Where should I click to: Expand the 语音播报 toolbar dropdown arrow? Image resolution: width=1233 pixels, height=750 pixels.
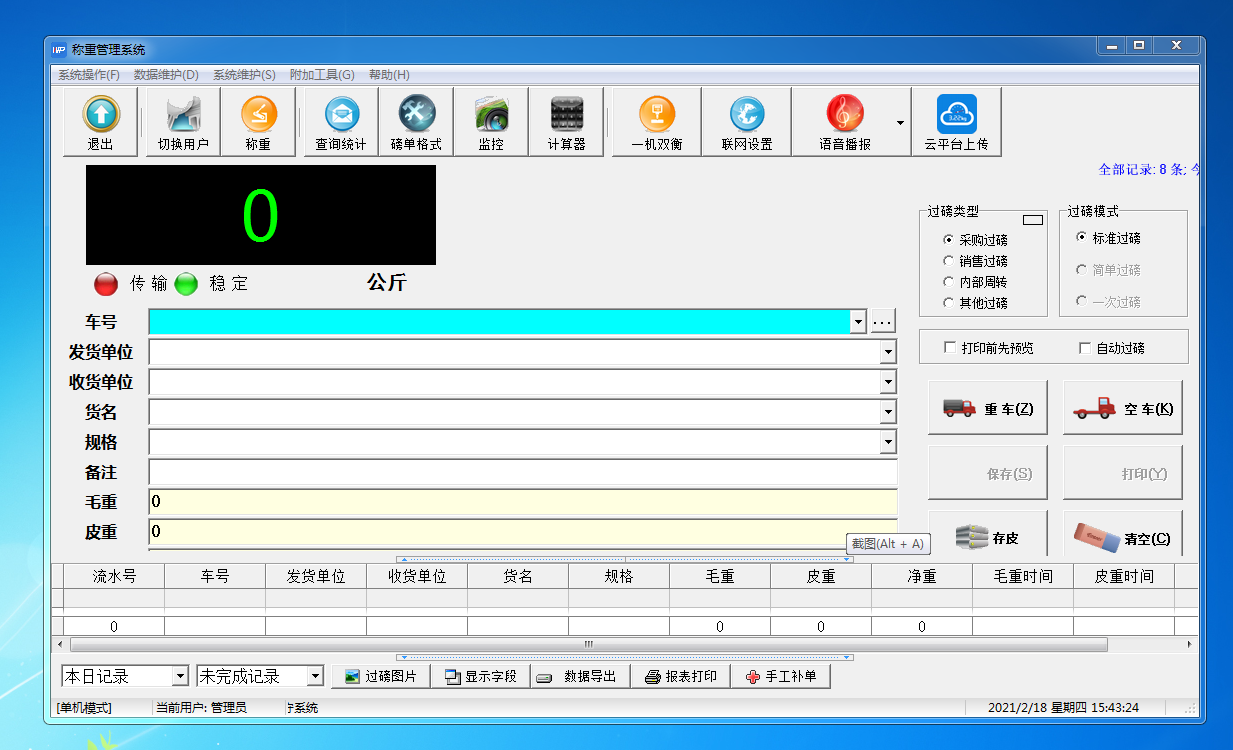pos(900,123)
